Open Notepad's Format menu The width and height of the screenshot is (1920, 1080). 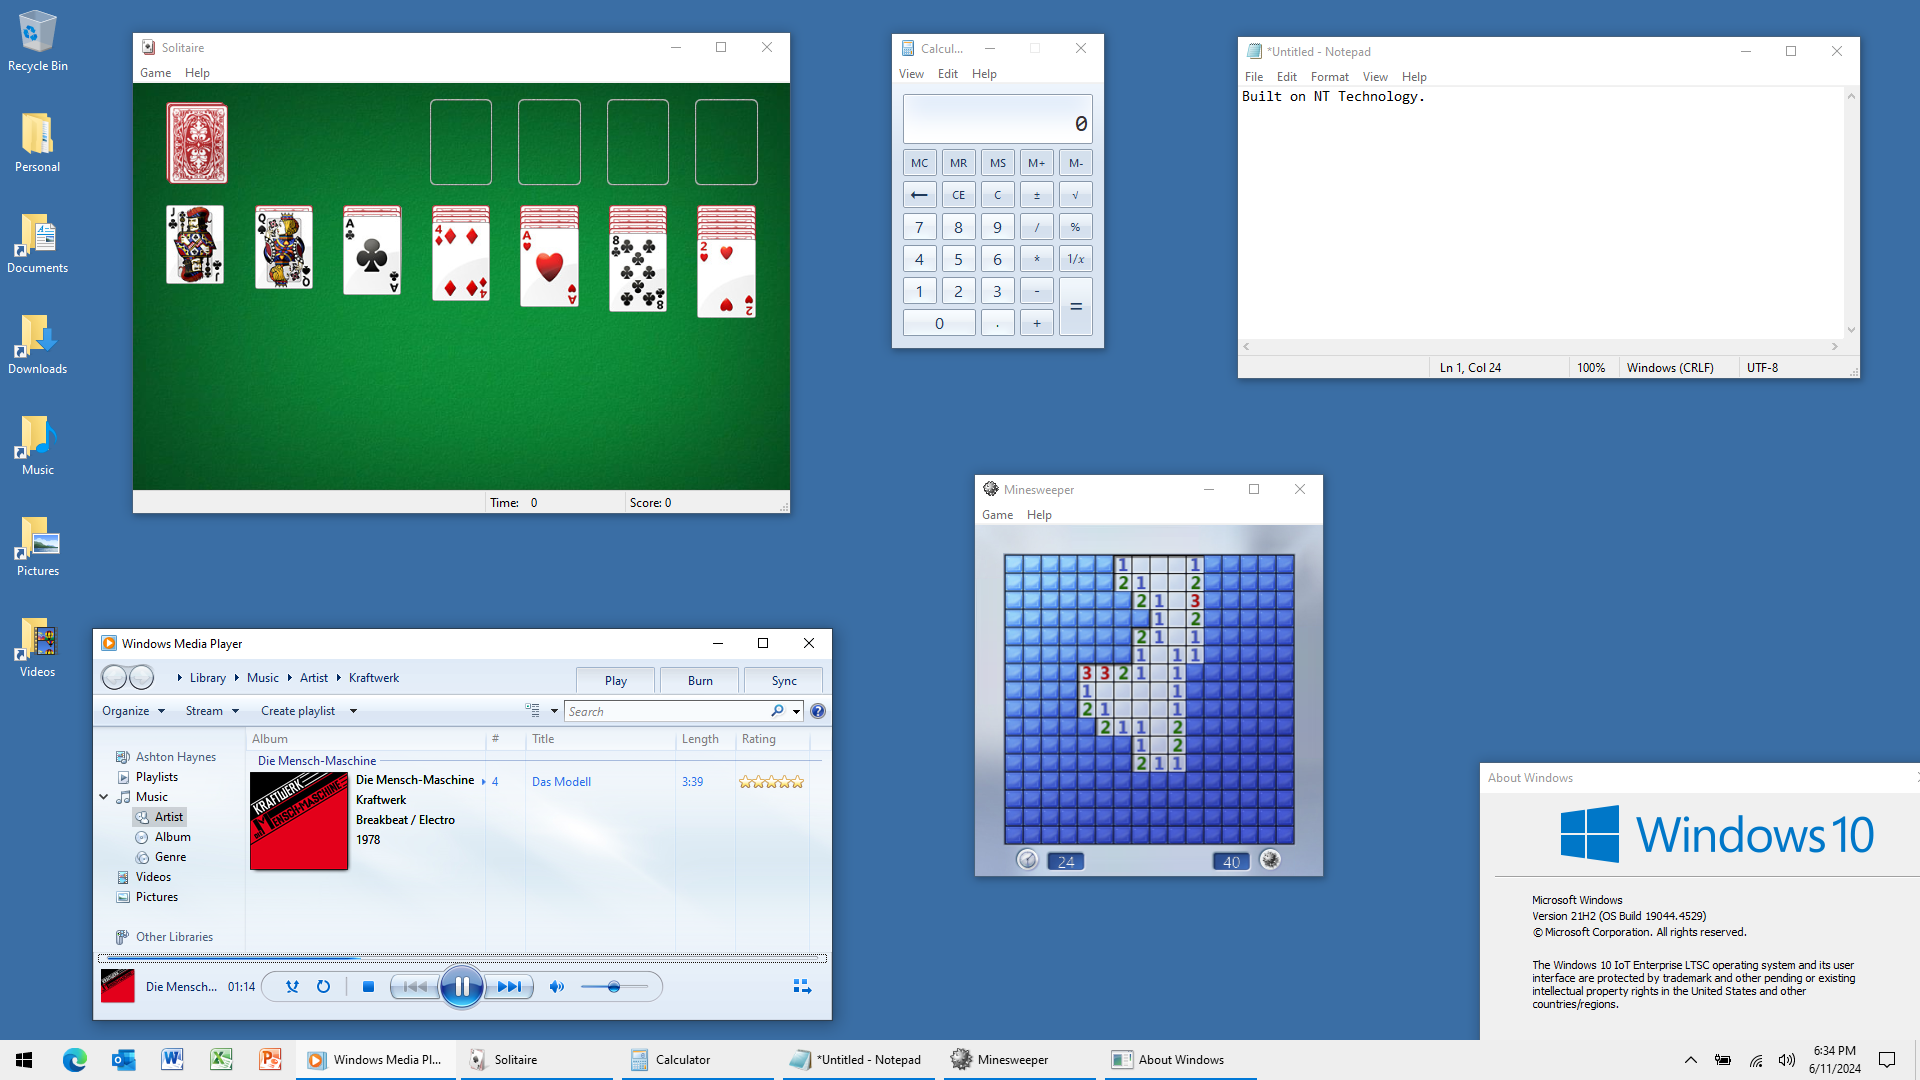[x=1329, y=77]
